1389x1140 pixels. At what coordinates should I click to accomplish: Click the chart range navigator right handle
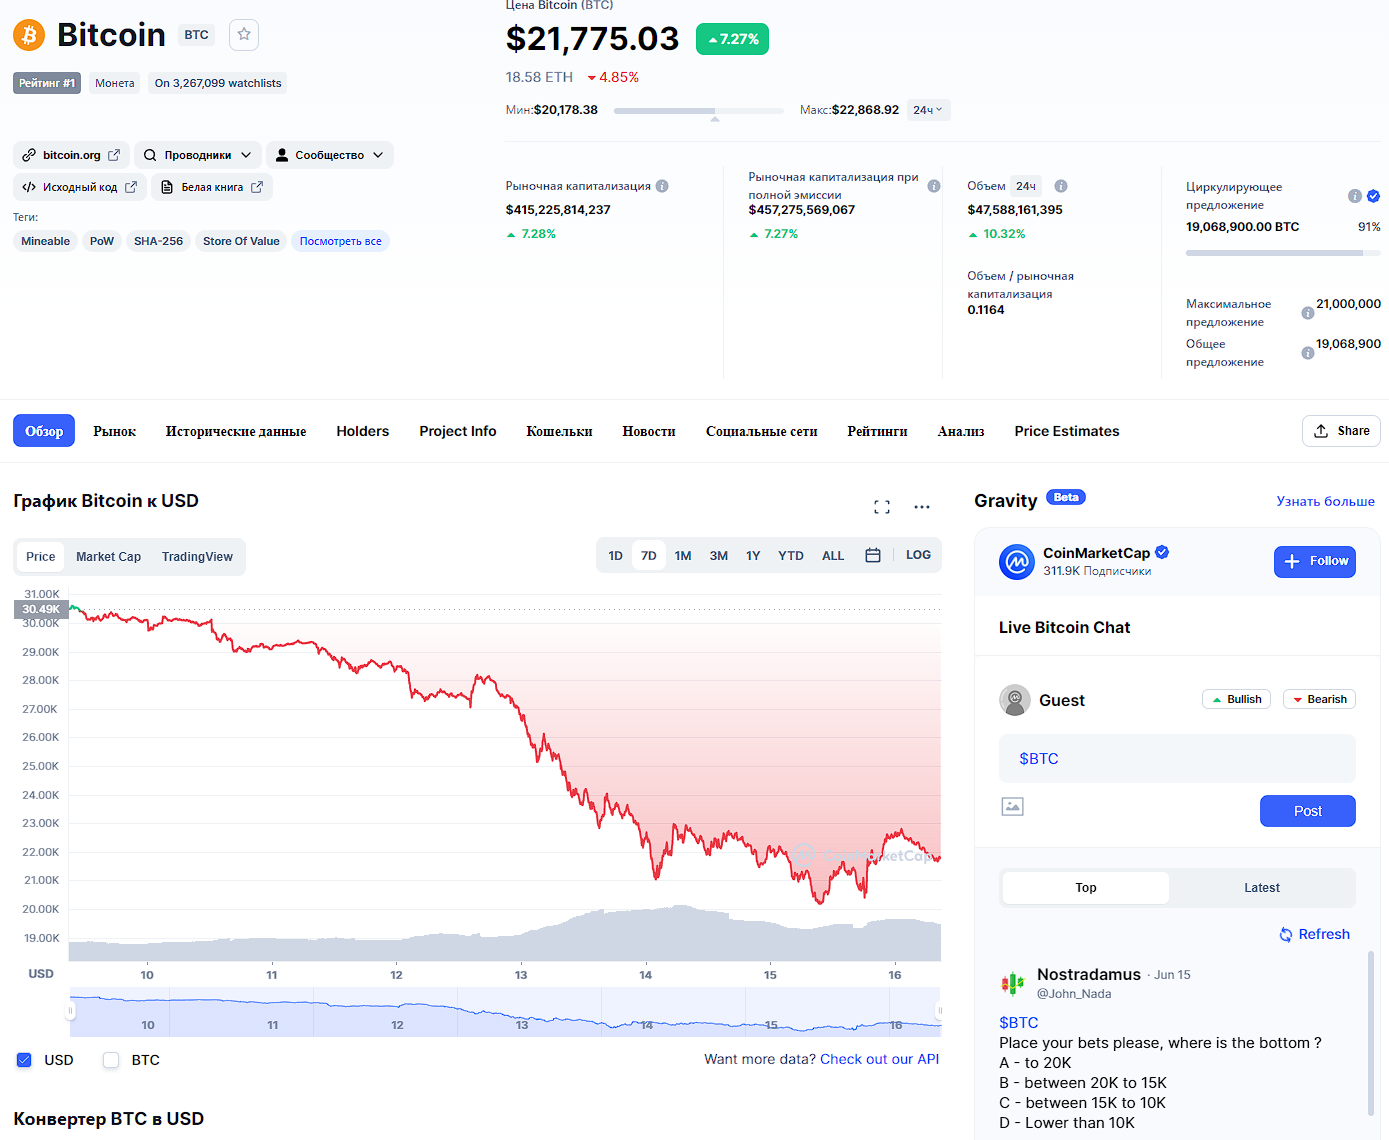coord(938,1011)
